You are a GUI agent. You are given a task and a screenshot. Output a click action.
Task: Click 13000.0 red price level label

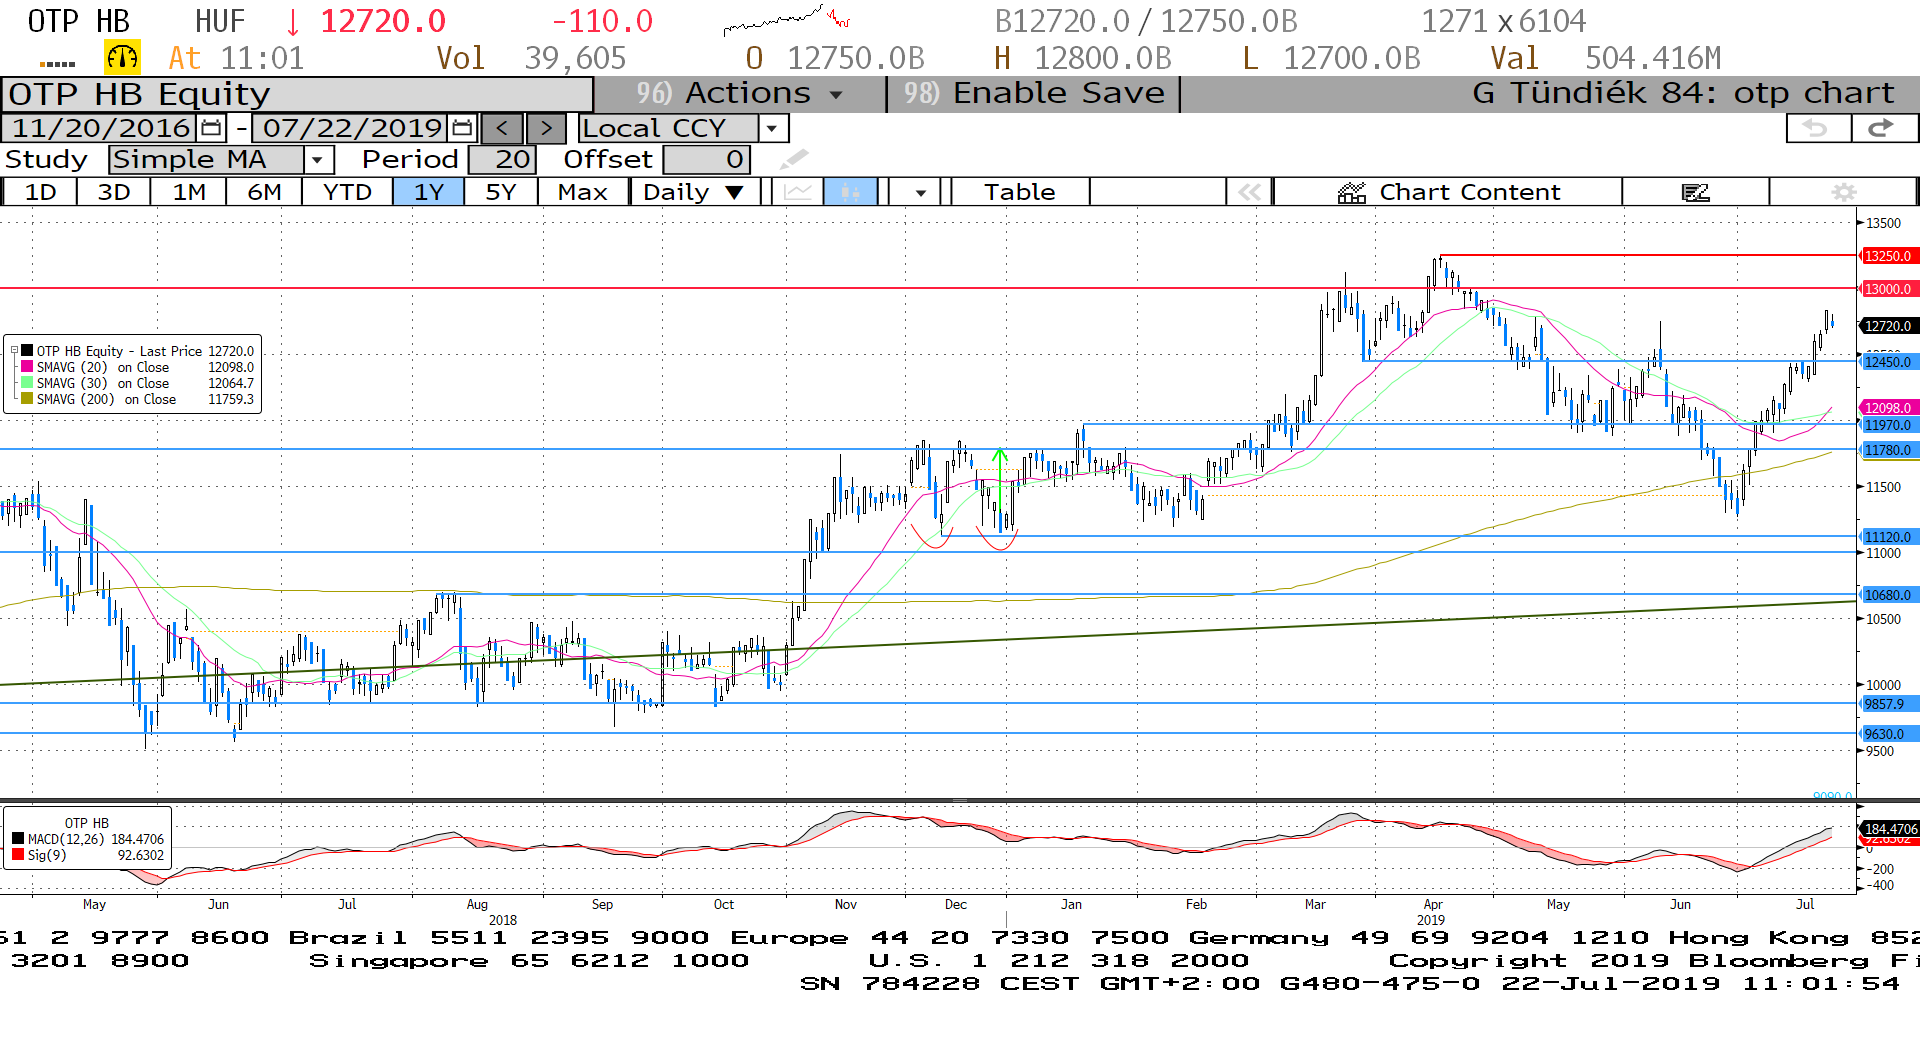click(x=1888, y=289)
